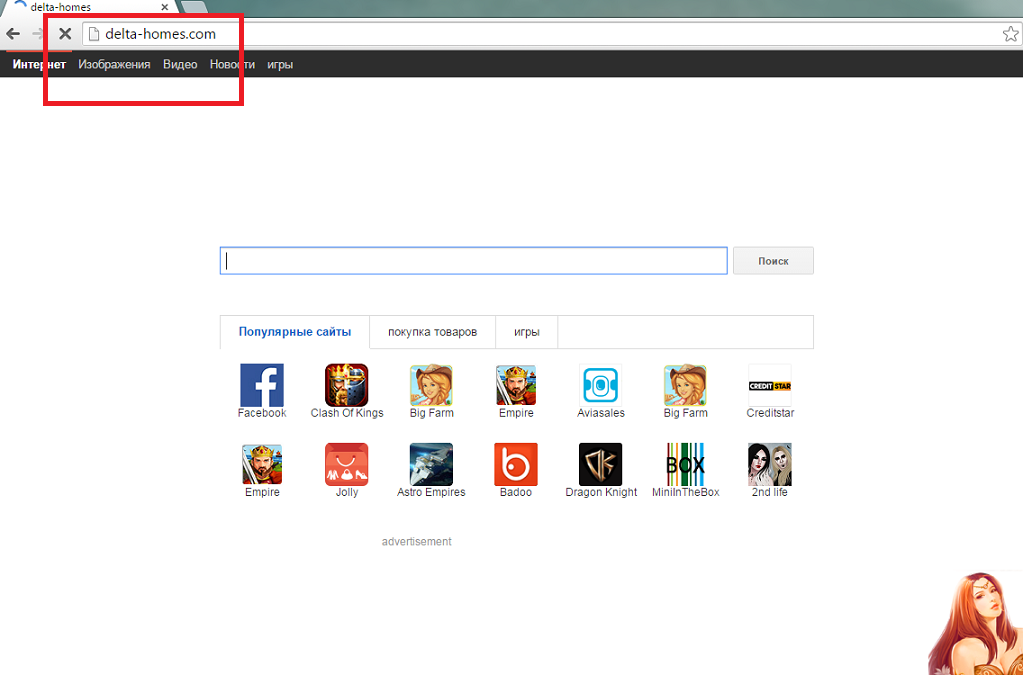1023x675 pixels.
Task: Open the Badoo site icon
Action: tap(516, 464)
